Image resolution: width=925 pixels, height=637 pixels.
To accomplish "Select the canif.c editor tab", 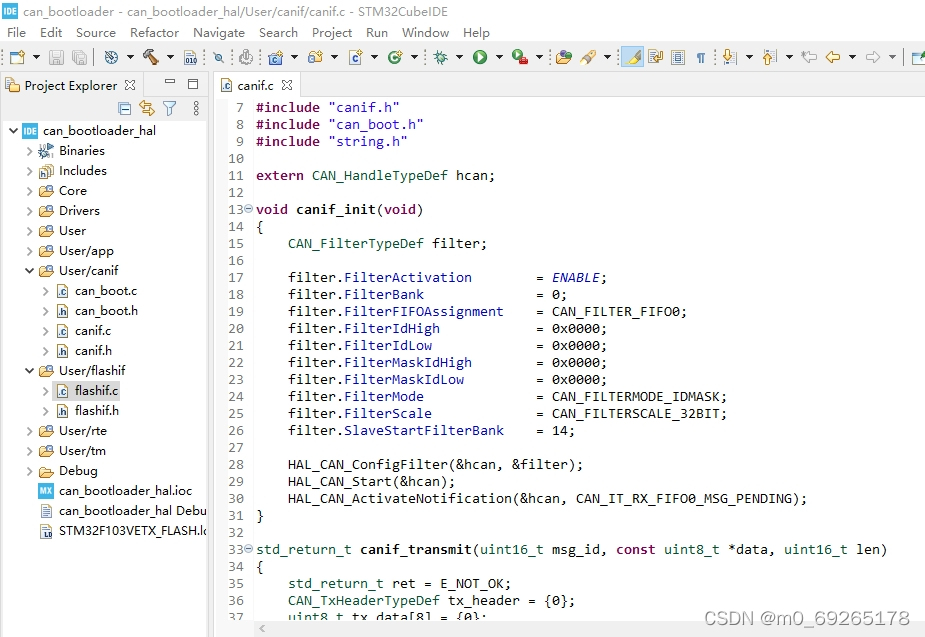I will click(x=256, y=86).
